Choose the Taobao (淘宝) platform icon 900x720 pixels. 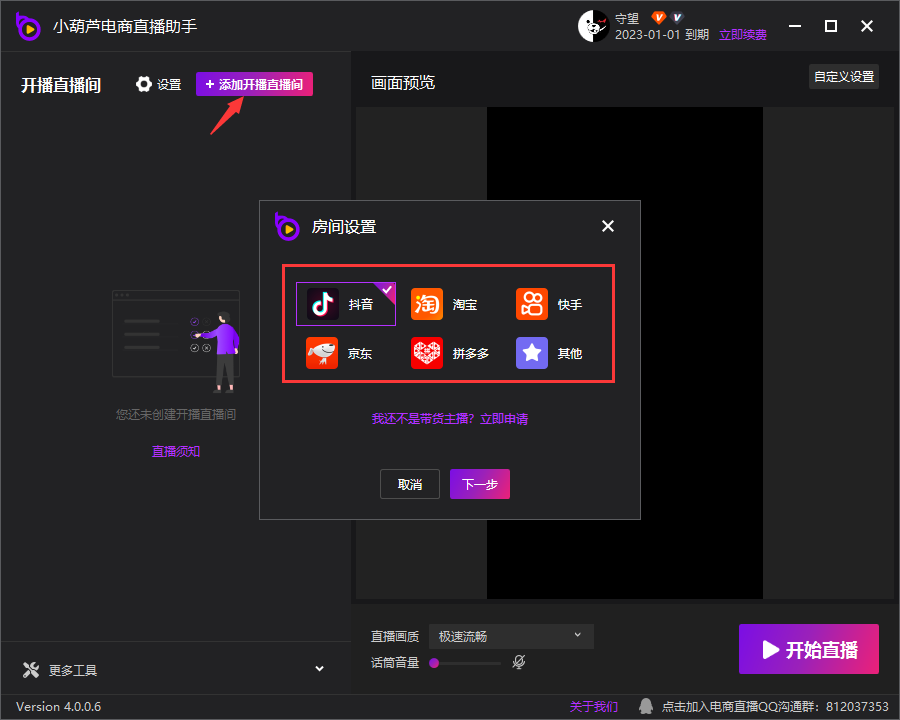point(427,304)
